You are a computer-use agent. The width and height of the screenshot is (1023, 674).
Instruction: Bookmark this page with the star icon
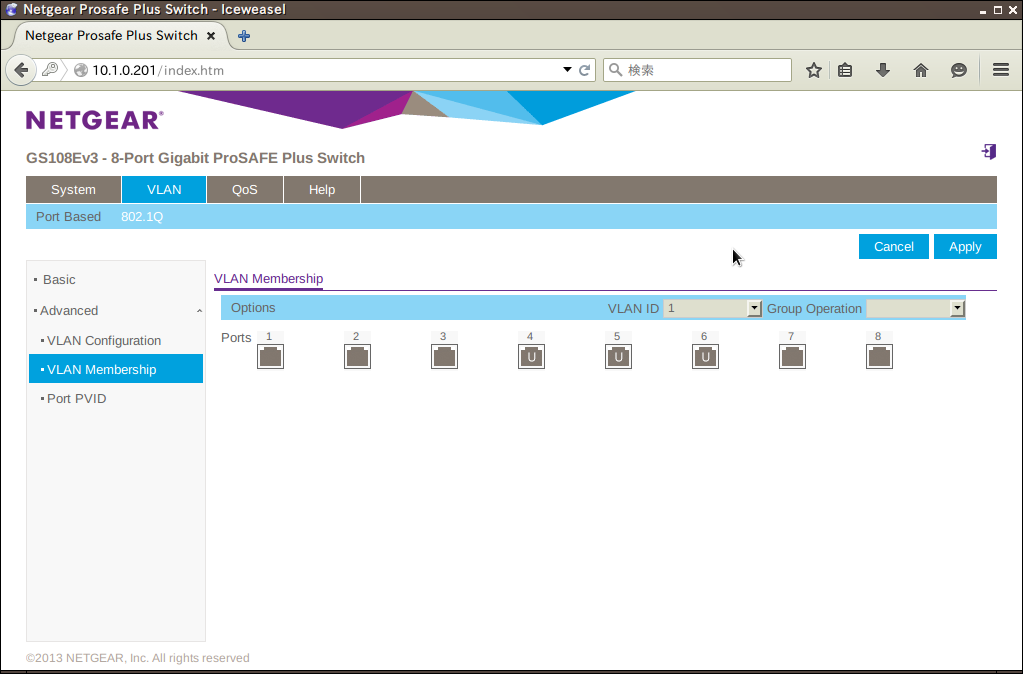pos(814,70)
